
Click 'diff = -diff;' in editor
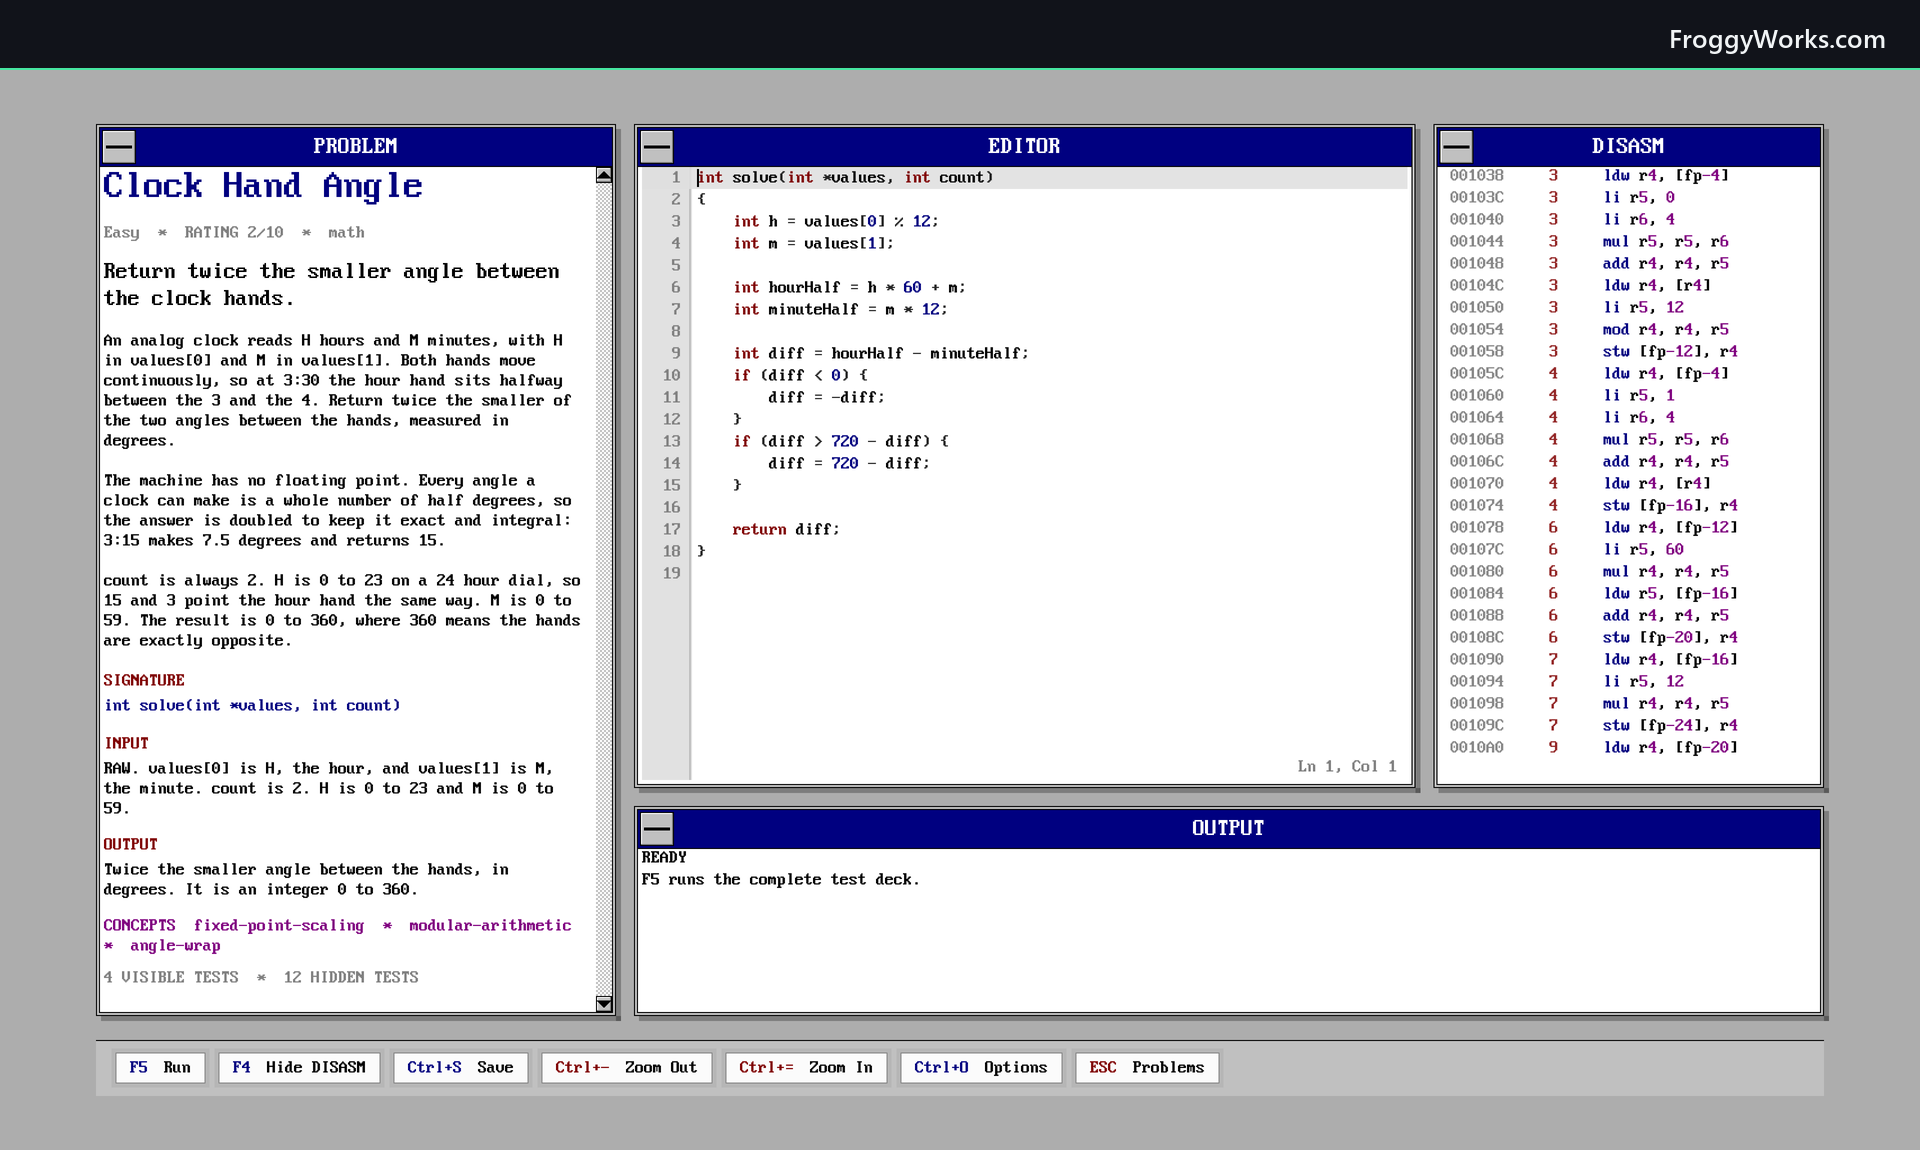(827, 398)
